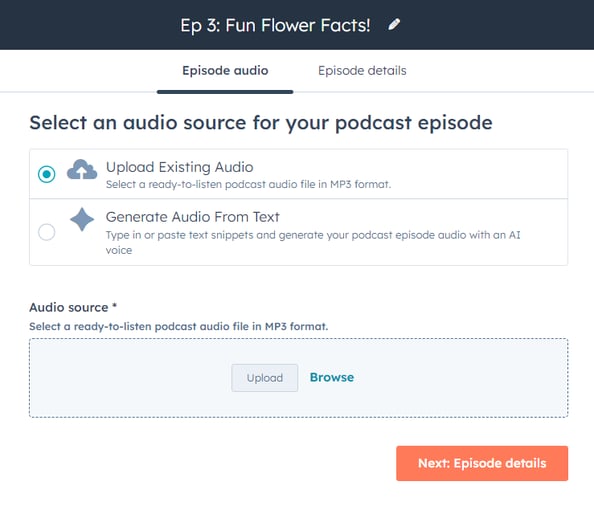
Task: Click the cloud upload icon
Action: pyautogui.click(x=82, y=169)
